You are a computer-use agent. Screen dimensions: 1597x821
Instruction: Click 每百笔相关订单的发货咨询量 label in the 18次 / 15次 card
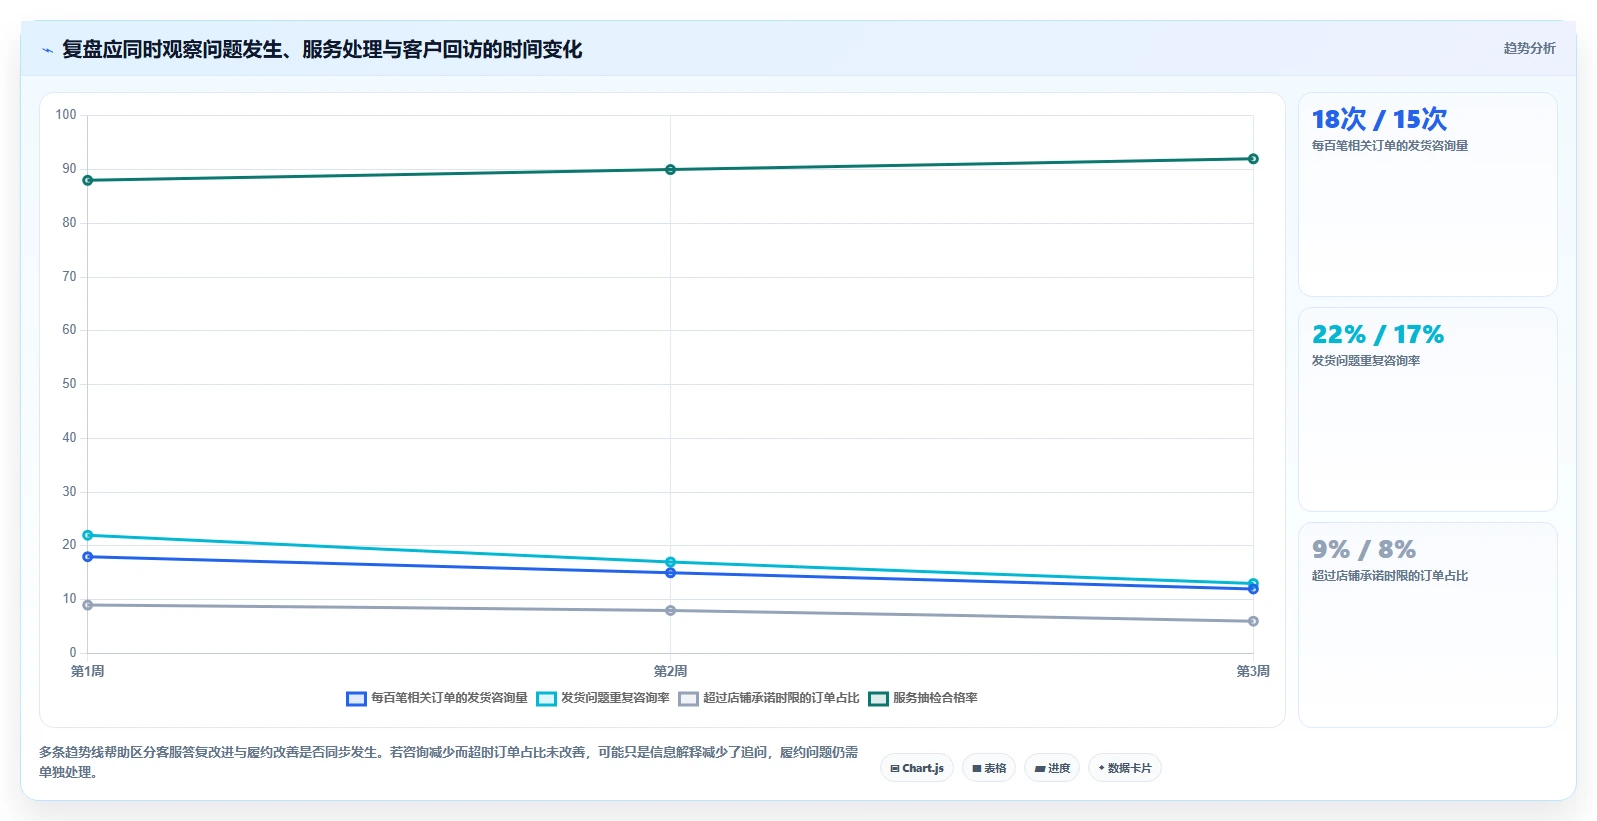click(1390, 146)
